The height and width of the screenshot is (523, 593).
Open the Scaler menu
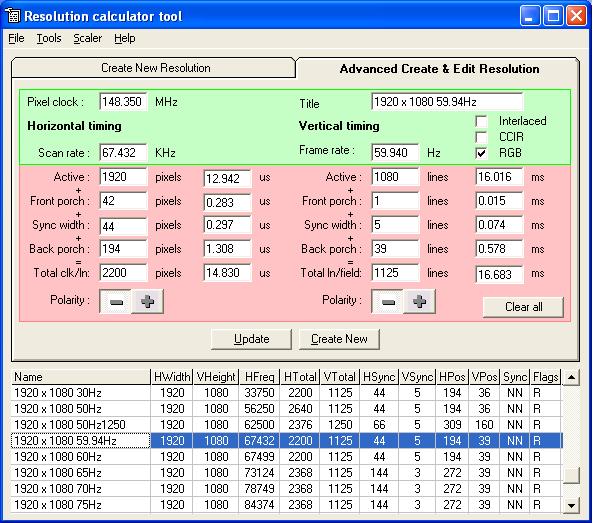click(87, 38)
